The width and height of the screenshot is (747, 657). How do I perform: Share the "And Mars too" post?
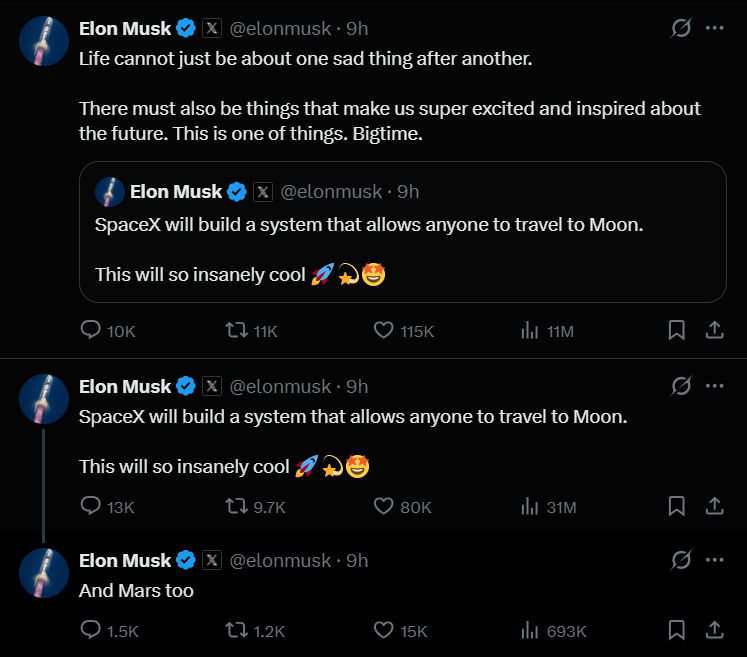click(715, 631)
